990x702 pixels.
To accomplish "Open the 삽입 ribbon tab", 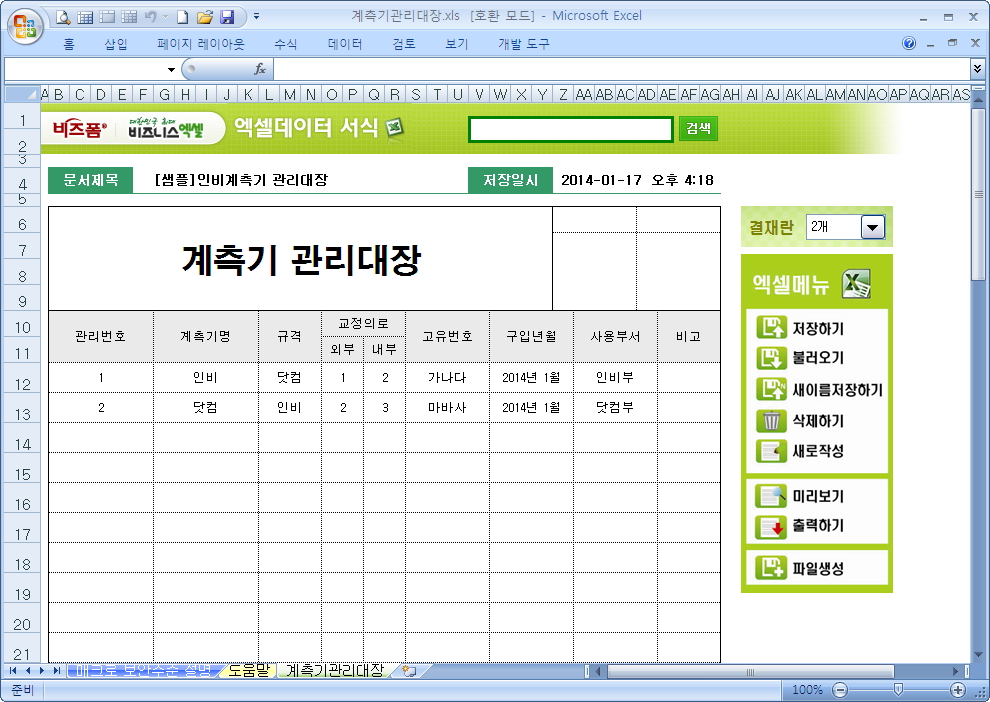I will [x=116, y=44].
